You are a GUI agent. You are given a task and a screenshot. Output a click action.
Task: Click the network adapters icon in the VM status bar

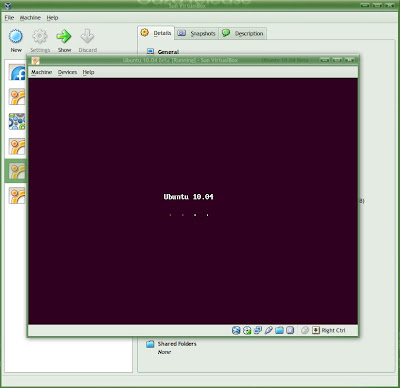tap(258, 330)
